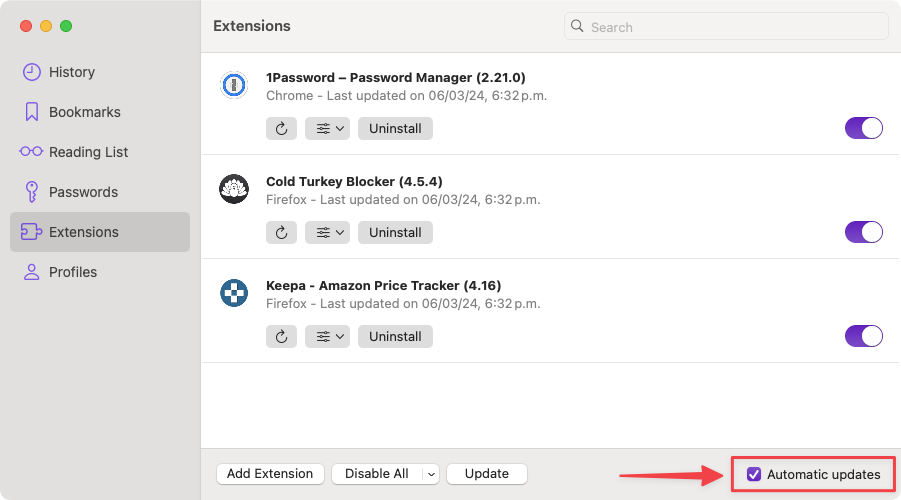
Task: Reload the Keepa extension
Action: [281, 337]
